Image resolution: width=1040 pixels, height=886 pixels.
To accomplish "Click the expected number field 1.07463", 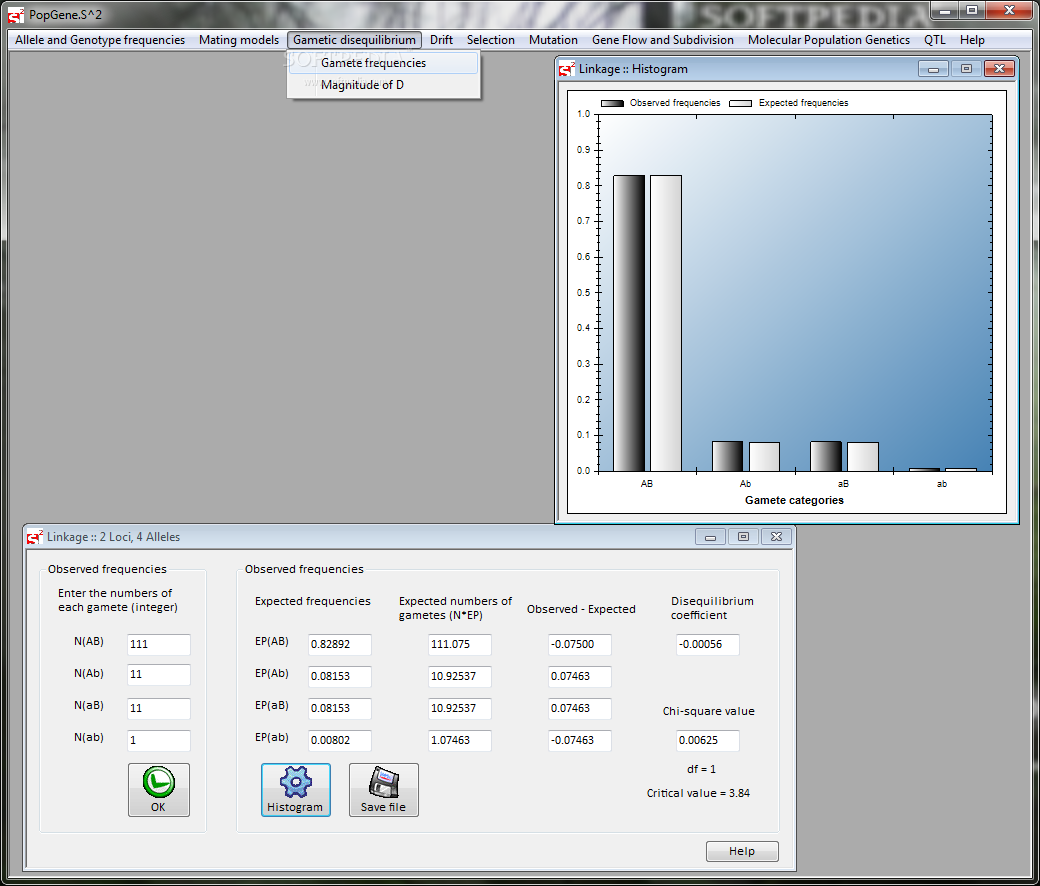I will pyautogui.click(x=460, y=740).
